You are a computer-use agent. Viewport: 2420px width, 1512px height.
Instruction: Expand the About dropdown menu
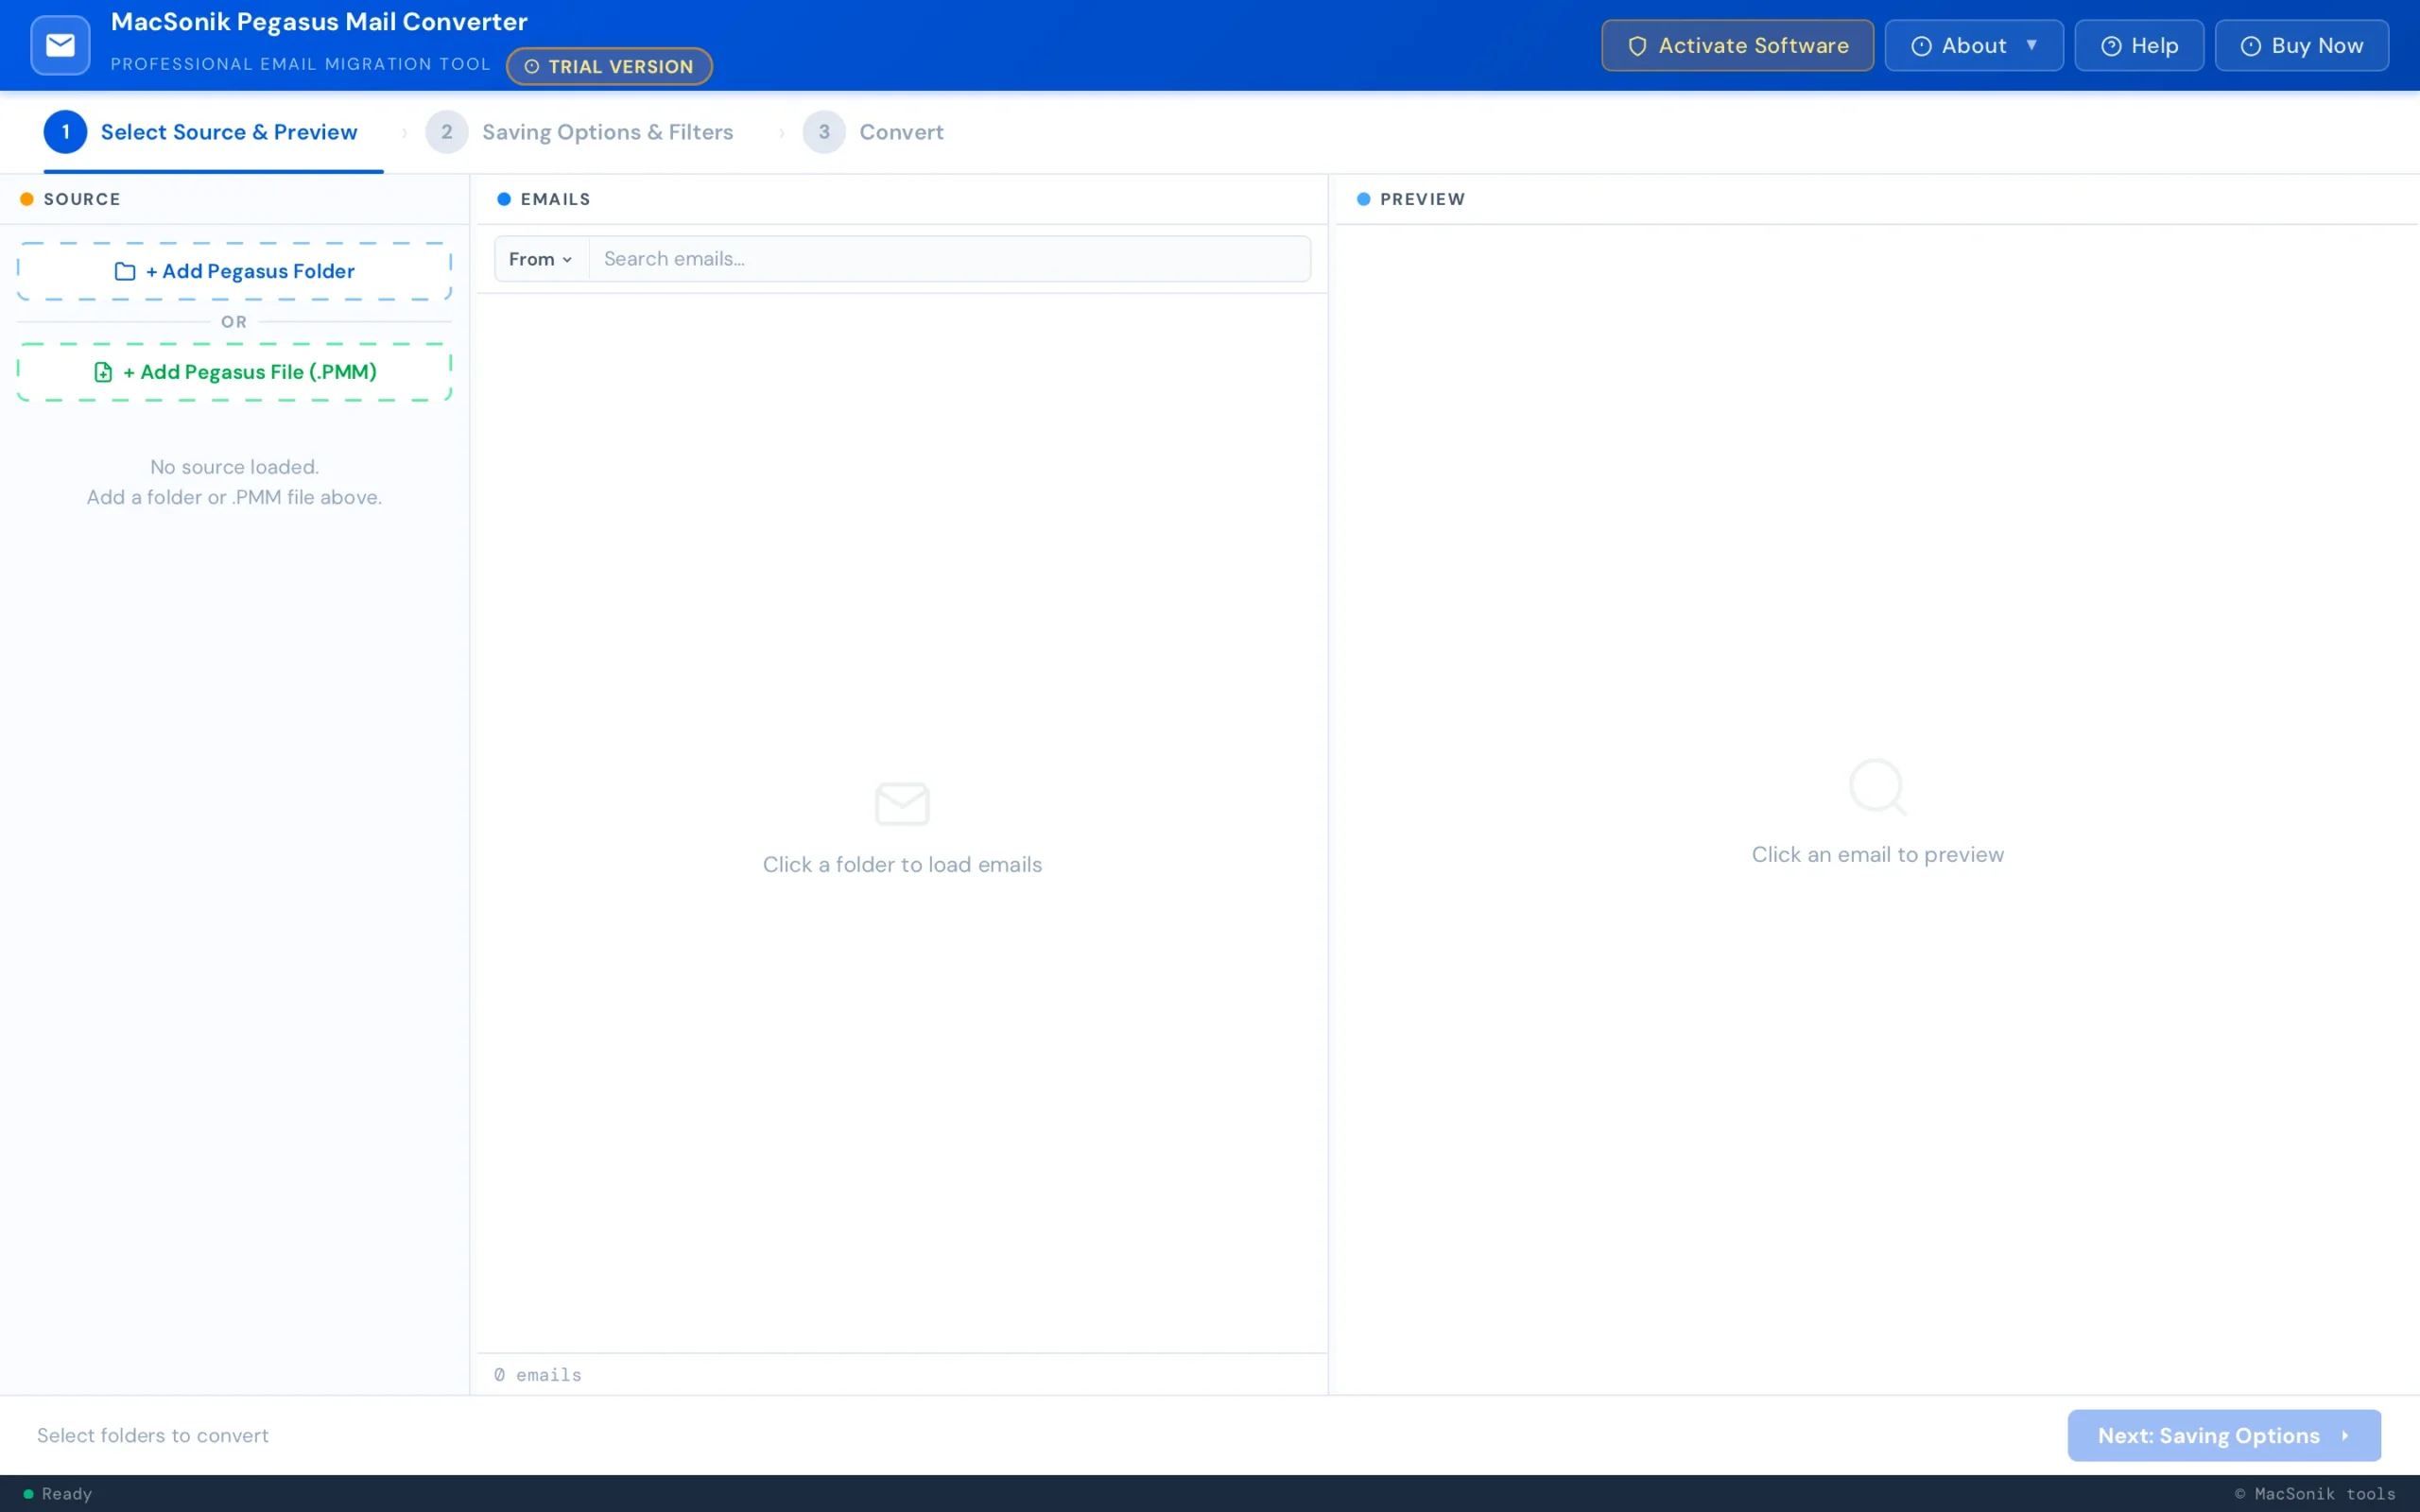(x=1973, y=45)
